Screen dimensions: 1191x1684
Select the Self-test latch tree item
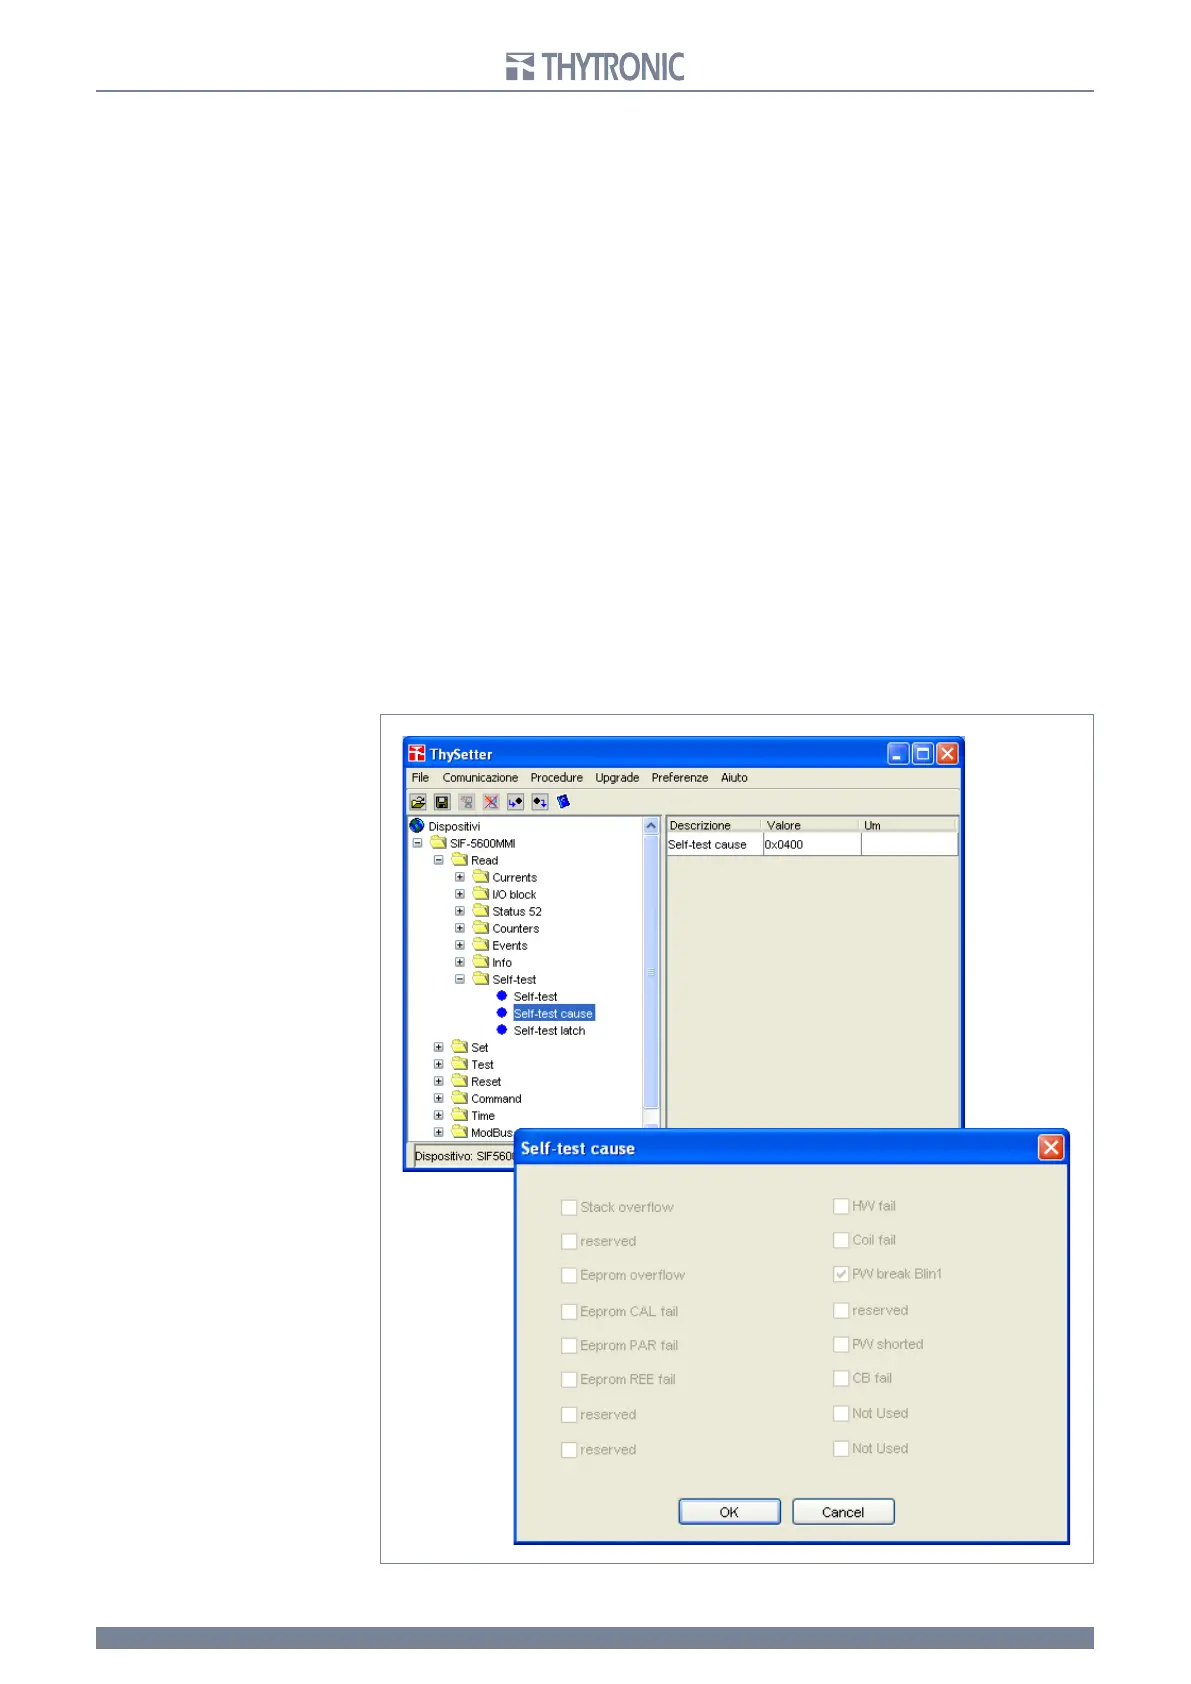[549, 1030]
